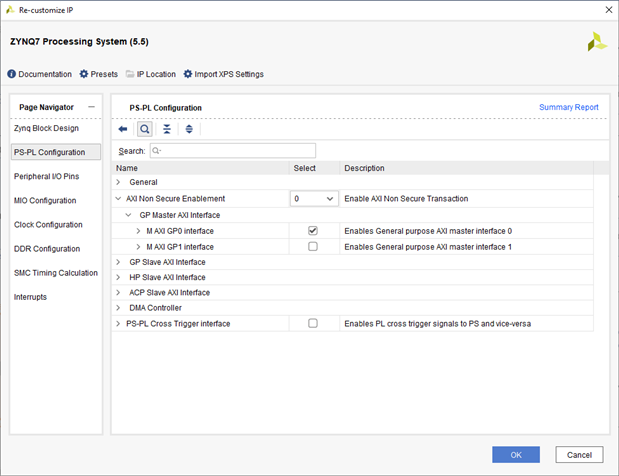Uncheck M AXI GP0 interface checkbox
619x476 pixels.
pos(313,231)
